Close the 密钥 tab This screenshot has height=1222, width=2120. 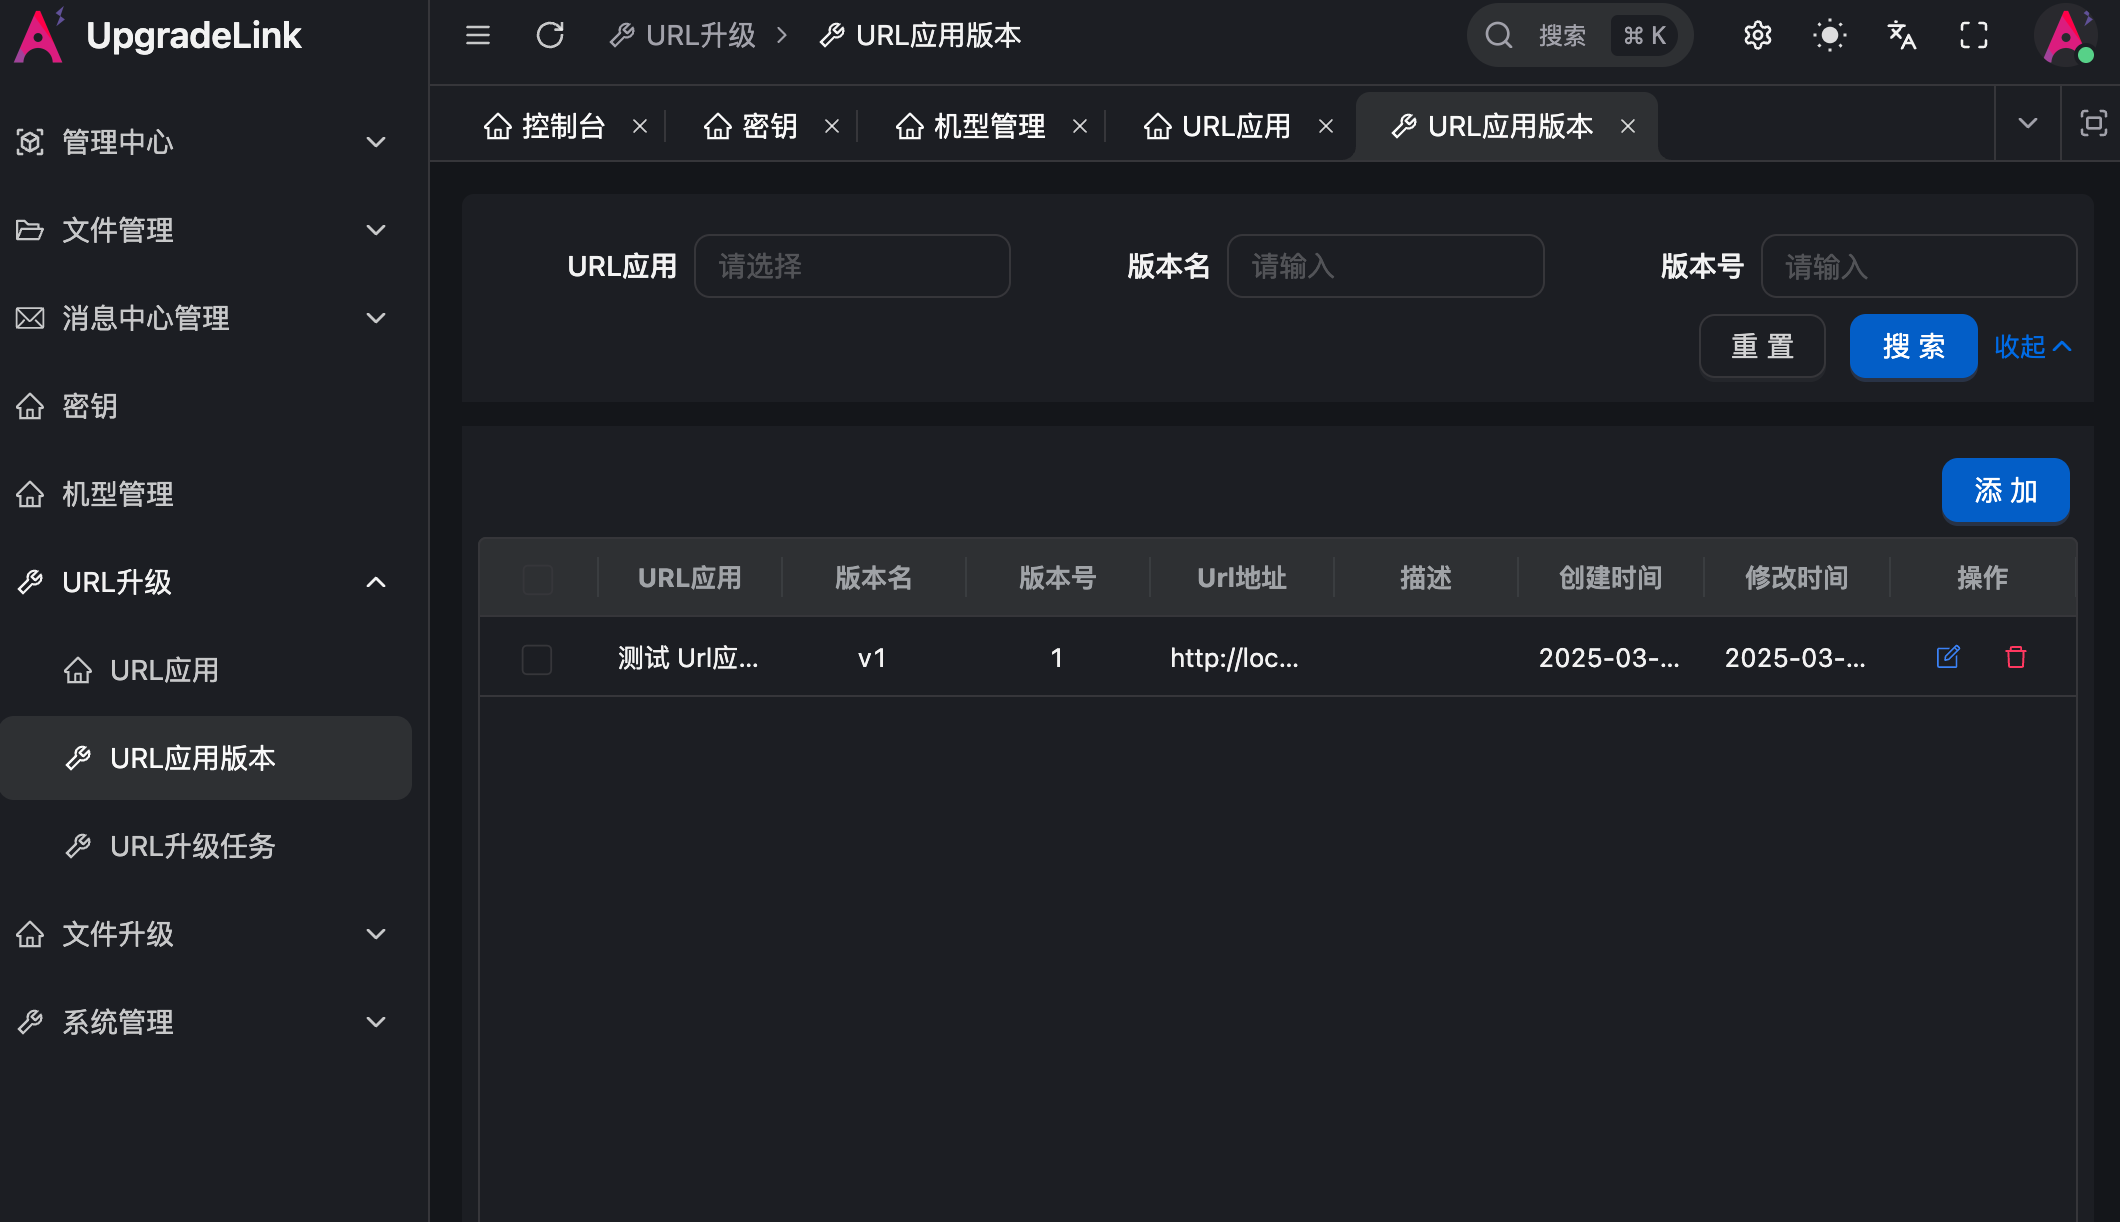pyautogui.click(x=832, y=126)
